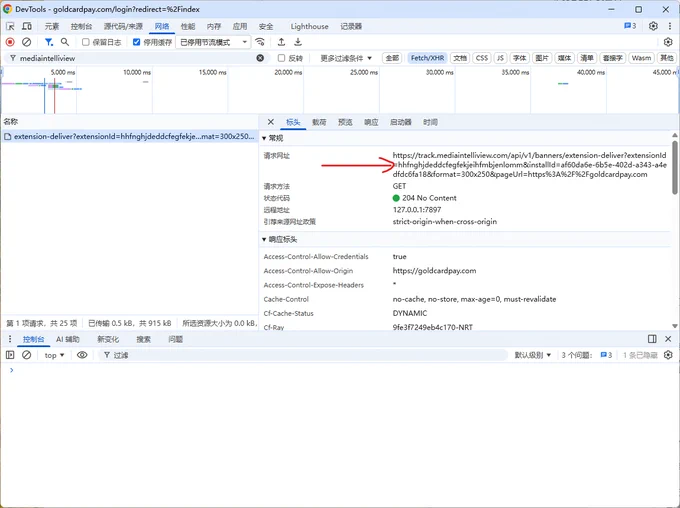This screenshot has width=680, height=508.
Task: Import HAR file upload icon
Action: (x=281, y=42)
